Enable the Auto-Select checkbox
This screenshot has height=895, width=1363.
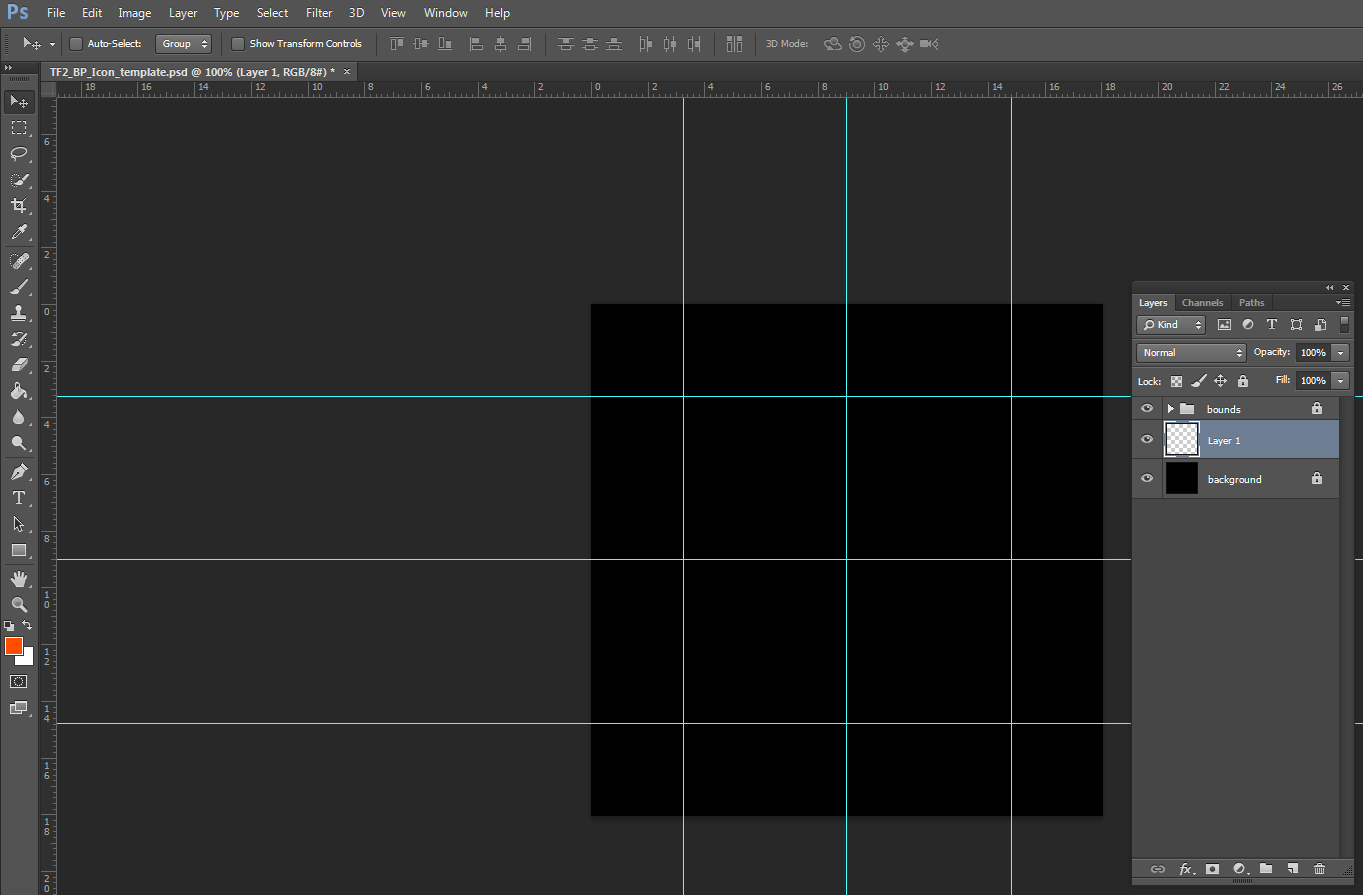click(x=76, y=44)
